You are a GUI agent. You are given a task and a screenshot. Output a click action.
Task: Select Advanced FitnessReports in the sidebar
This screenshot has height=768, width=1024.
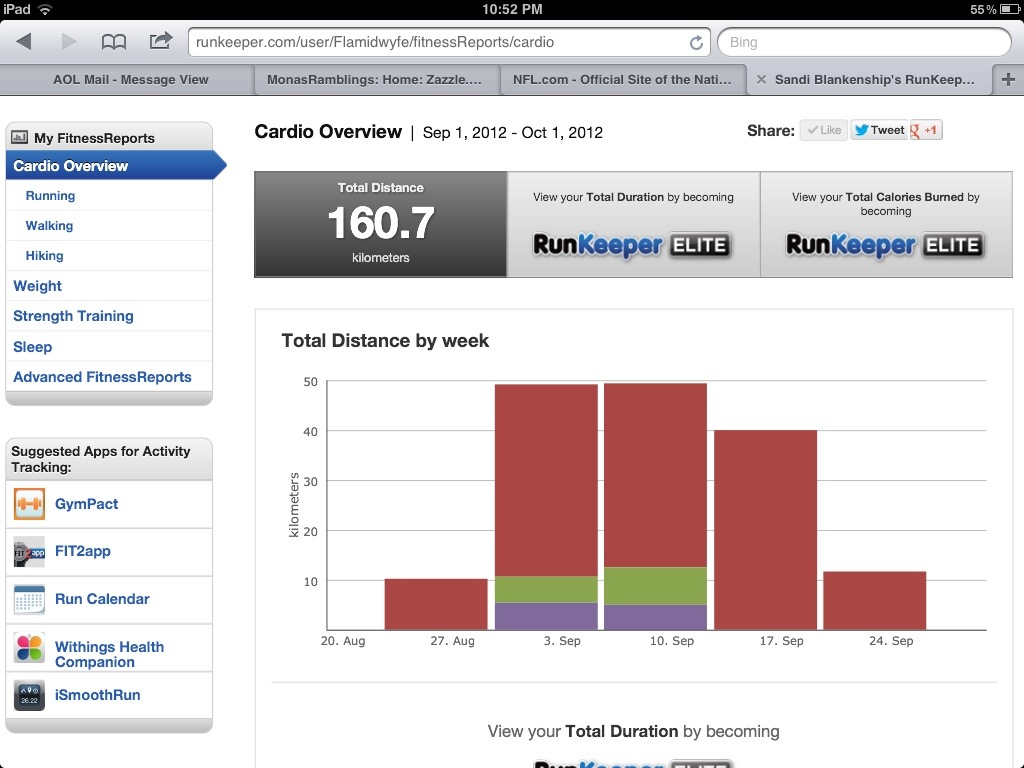point(102,377)
